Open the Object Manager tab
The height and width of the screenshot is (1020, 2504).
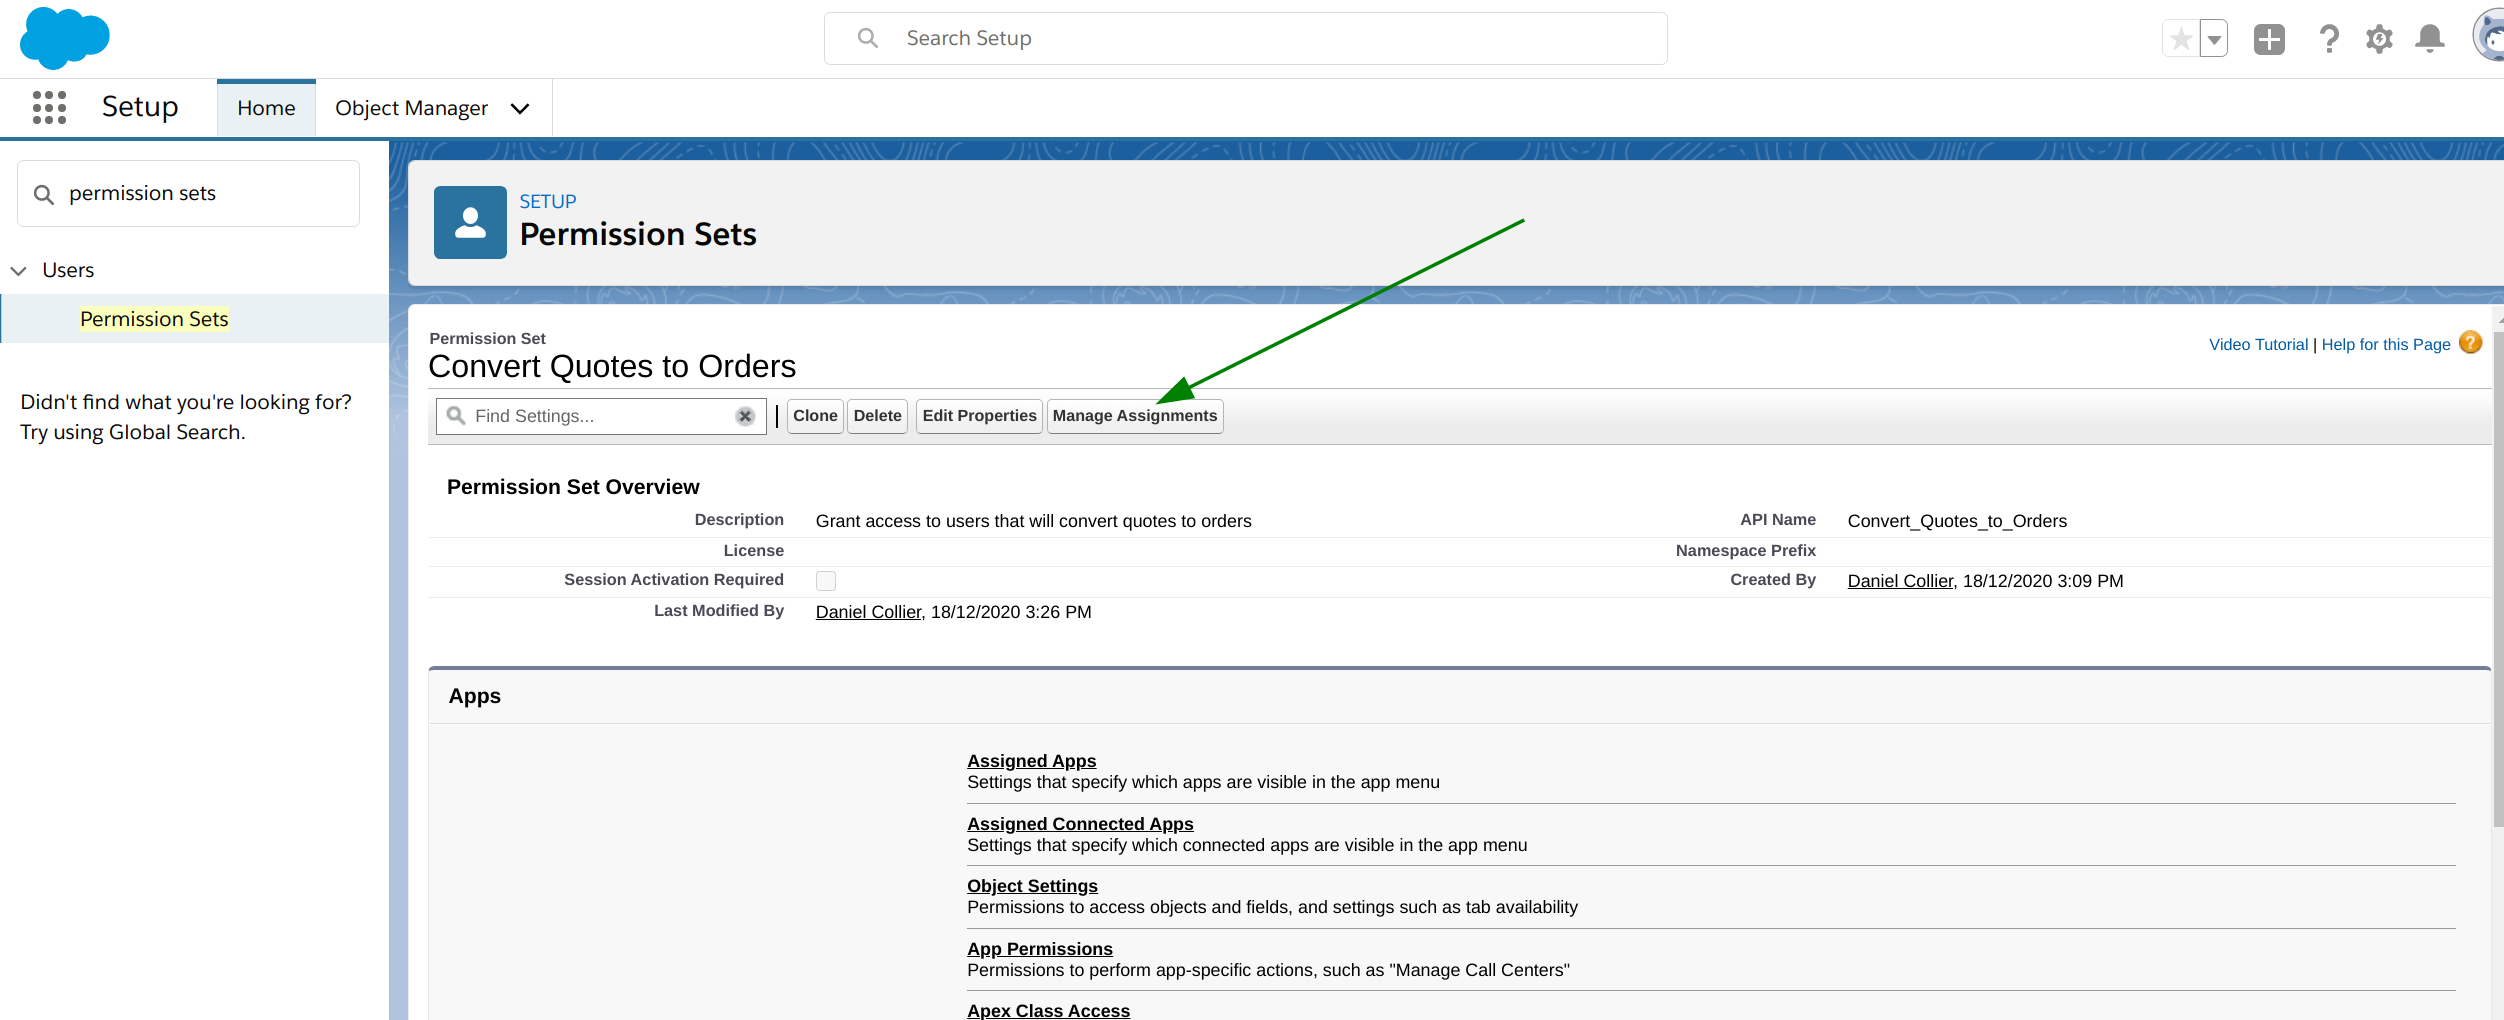point(411,108)
